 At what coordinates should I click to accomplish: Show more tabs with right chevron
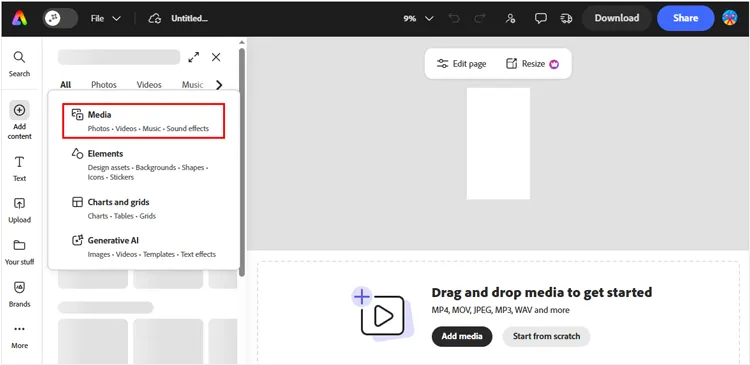[x=219, y=85]
